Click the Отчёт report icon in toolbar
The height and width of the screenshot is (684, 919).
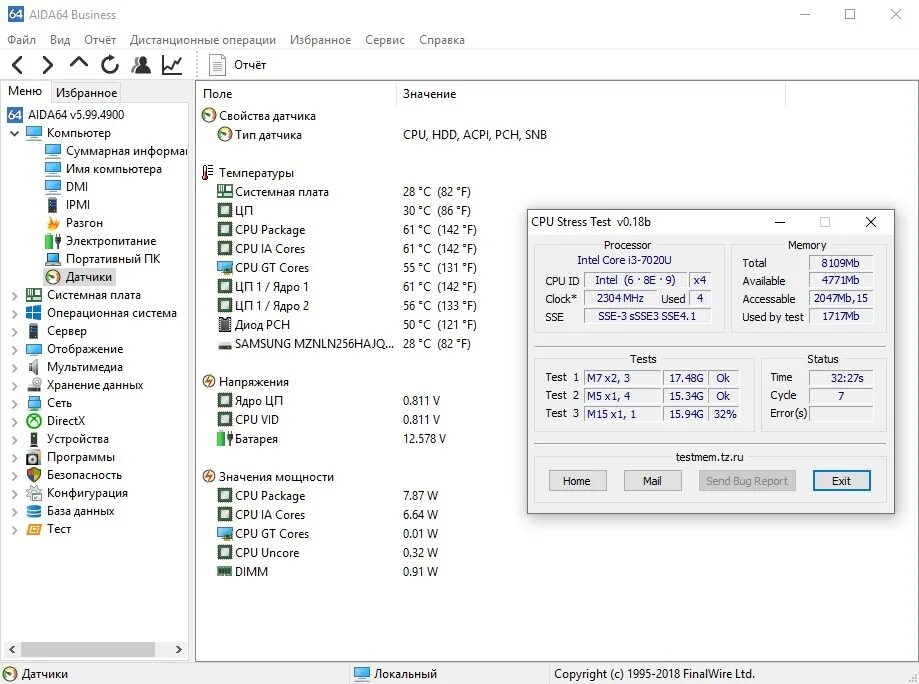pos(217,64)
